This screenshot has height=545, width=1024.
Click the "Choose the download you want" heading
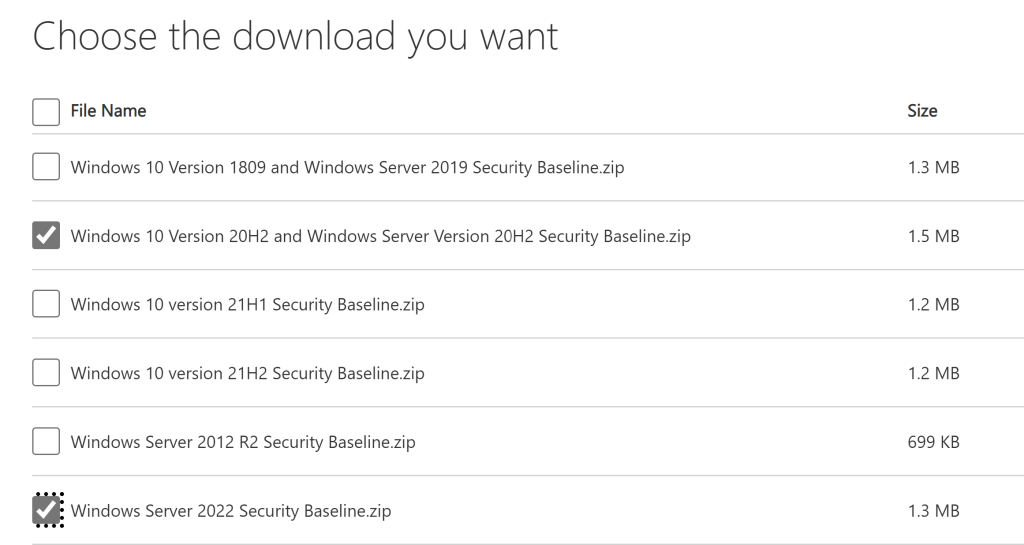295,37
